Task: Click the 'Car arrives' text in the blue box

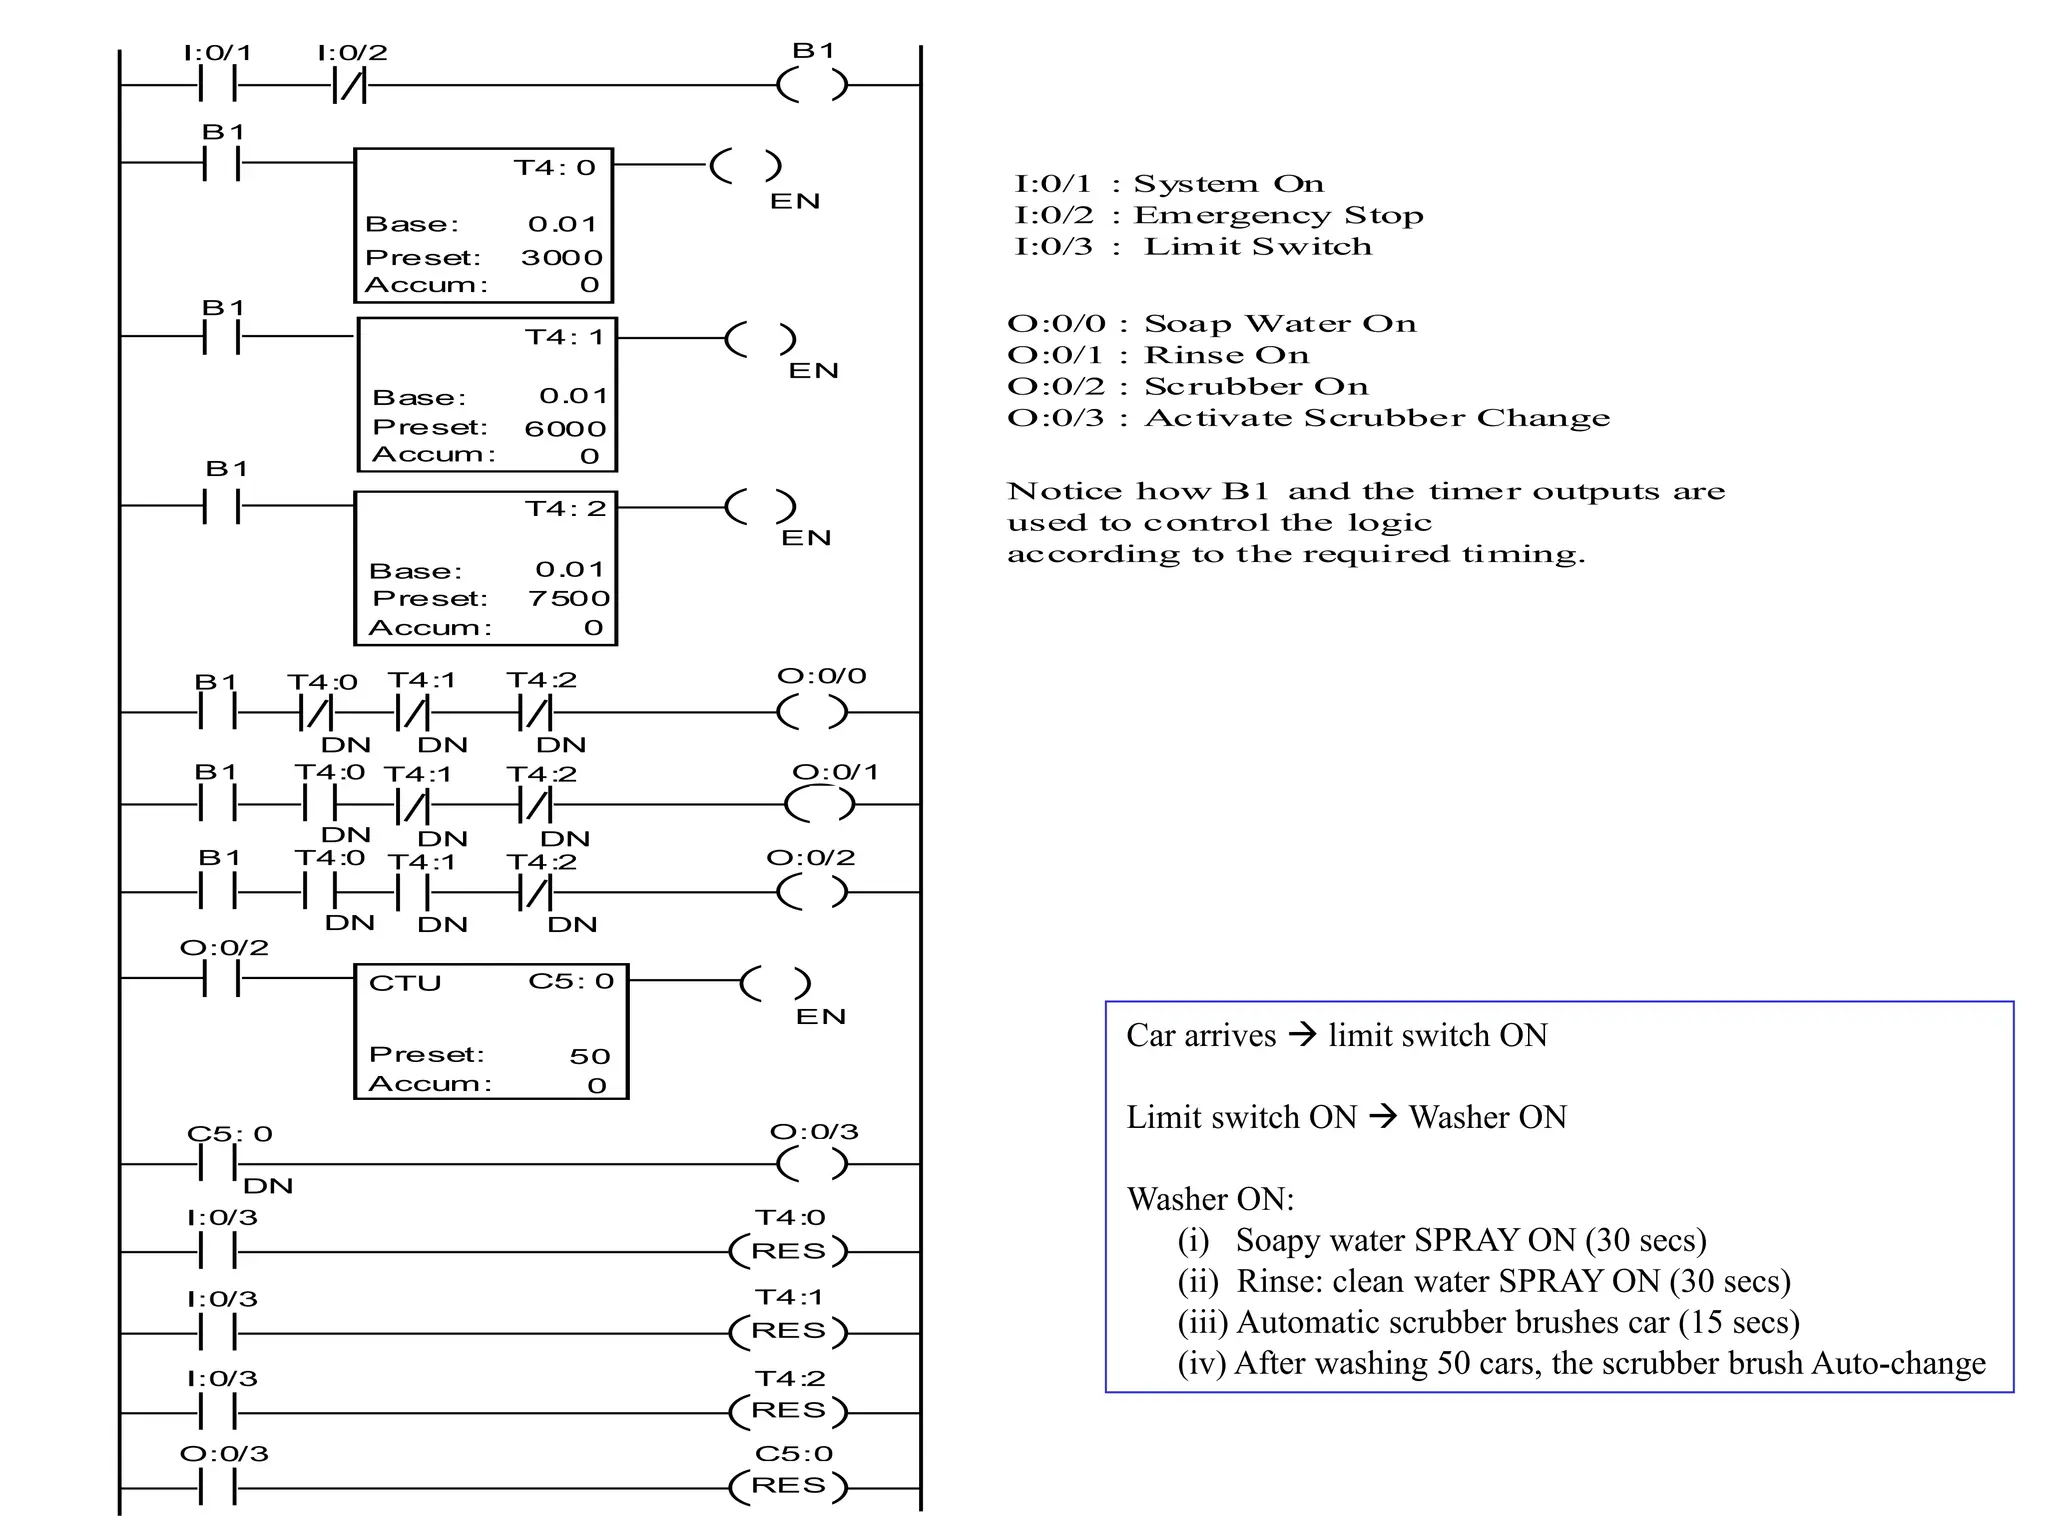Action: tap(1200, 1035)
